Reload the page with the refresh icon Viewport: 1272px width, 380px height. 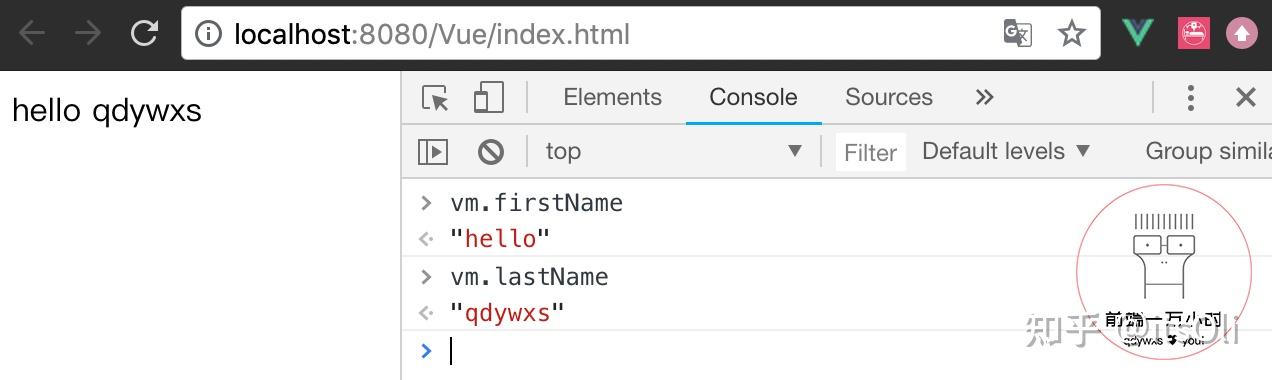tap(145, 34)
